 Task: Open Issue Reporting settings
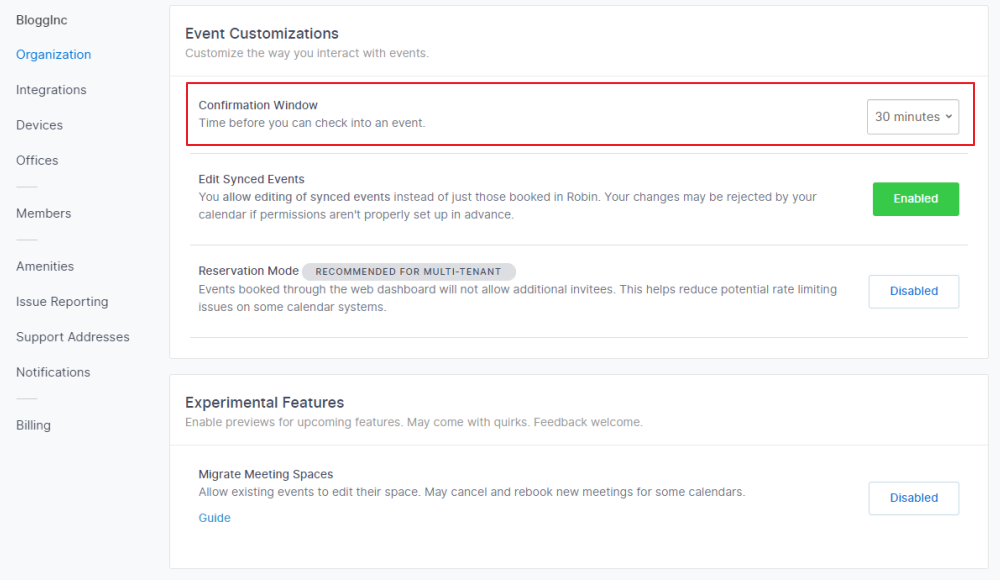[x=62, y=302]
